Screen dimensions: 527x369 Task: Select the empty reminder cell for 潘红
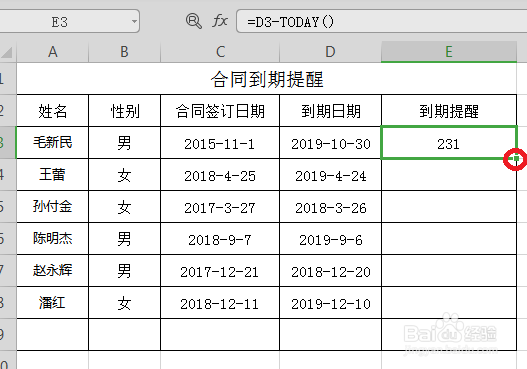(x=449, y=303)
